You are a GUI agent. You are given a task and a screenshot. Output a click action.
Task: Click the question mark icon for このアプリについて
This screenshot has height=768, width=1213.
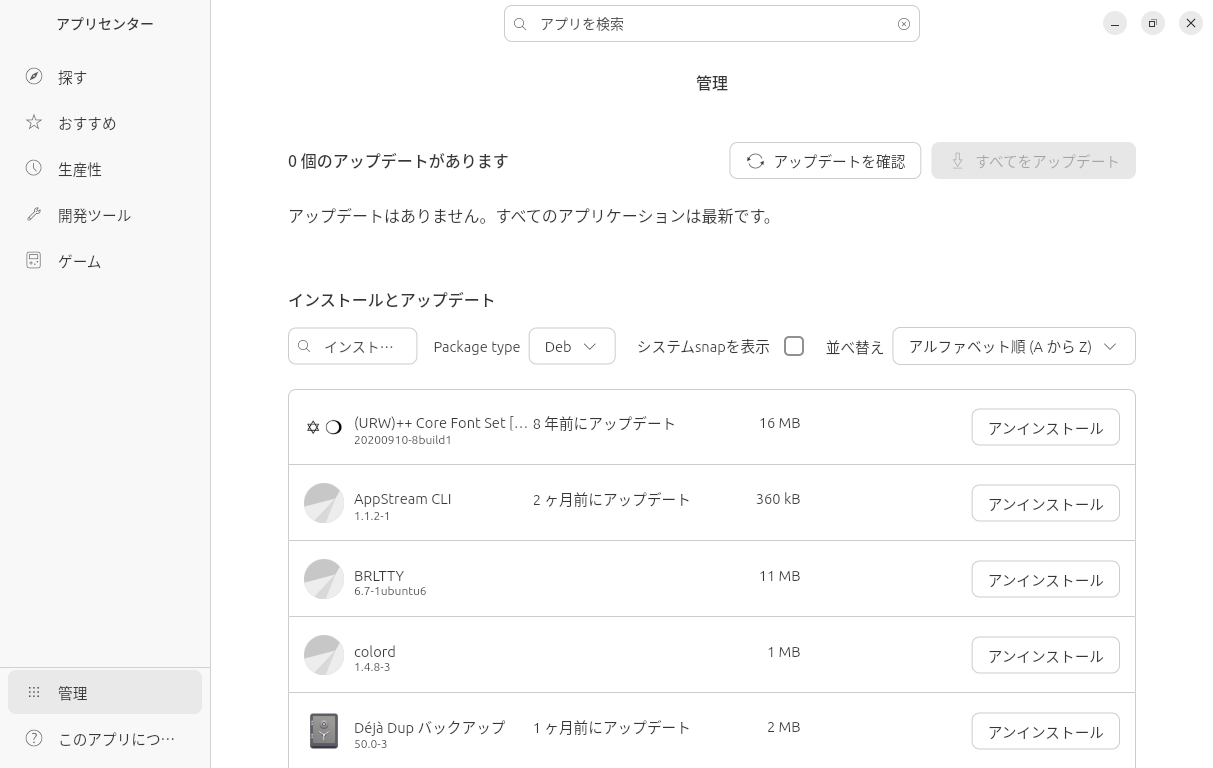coord(34,739)
